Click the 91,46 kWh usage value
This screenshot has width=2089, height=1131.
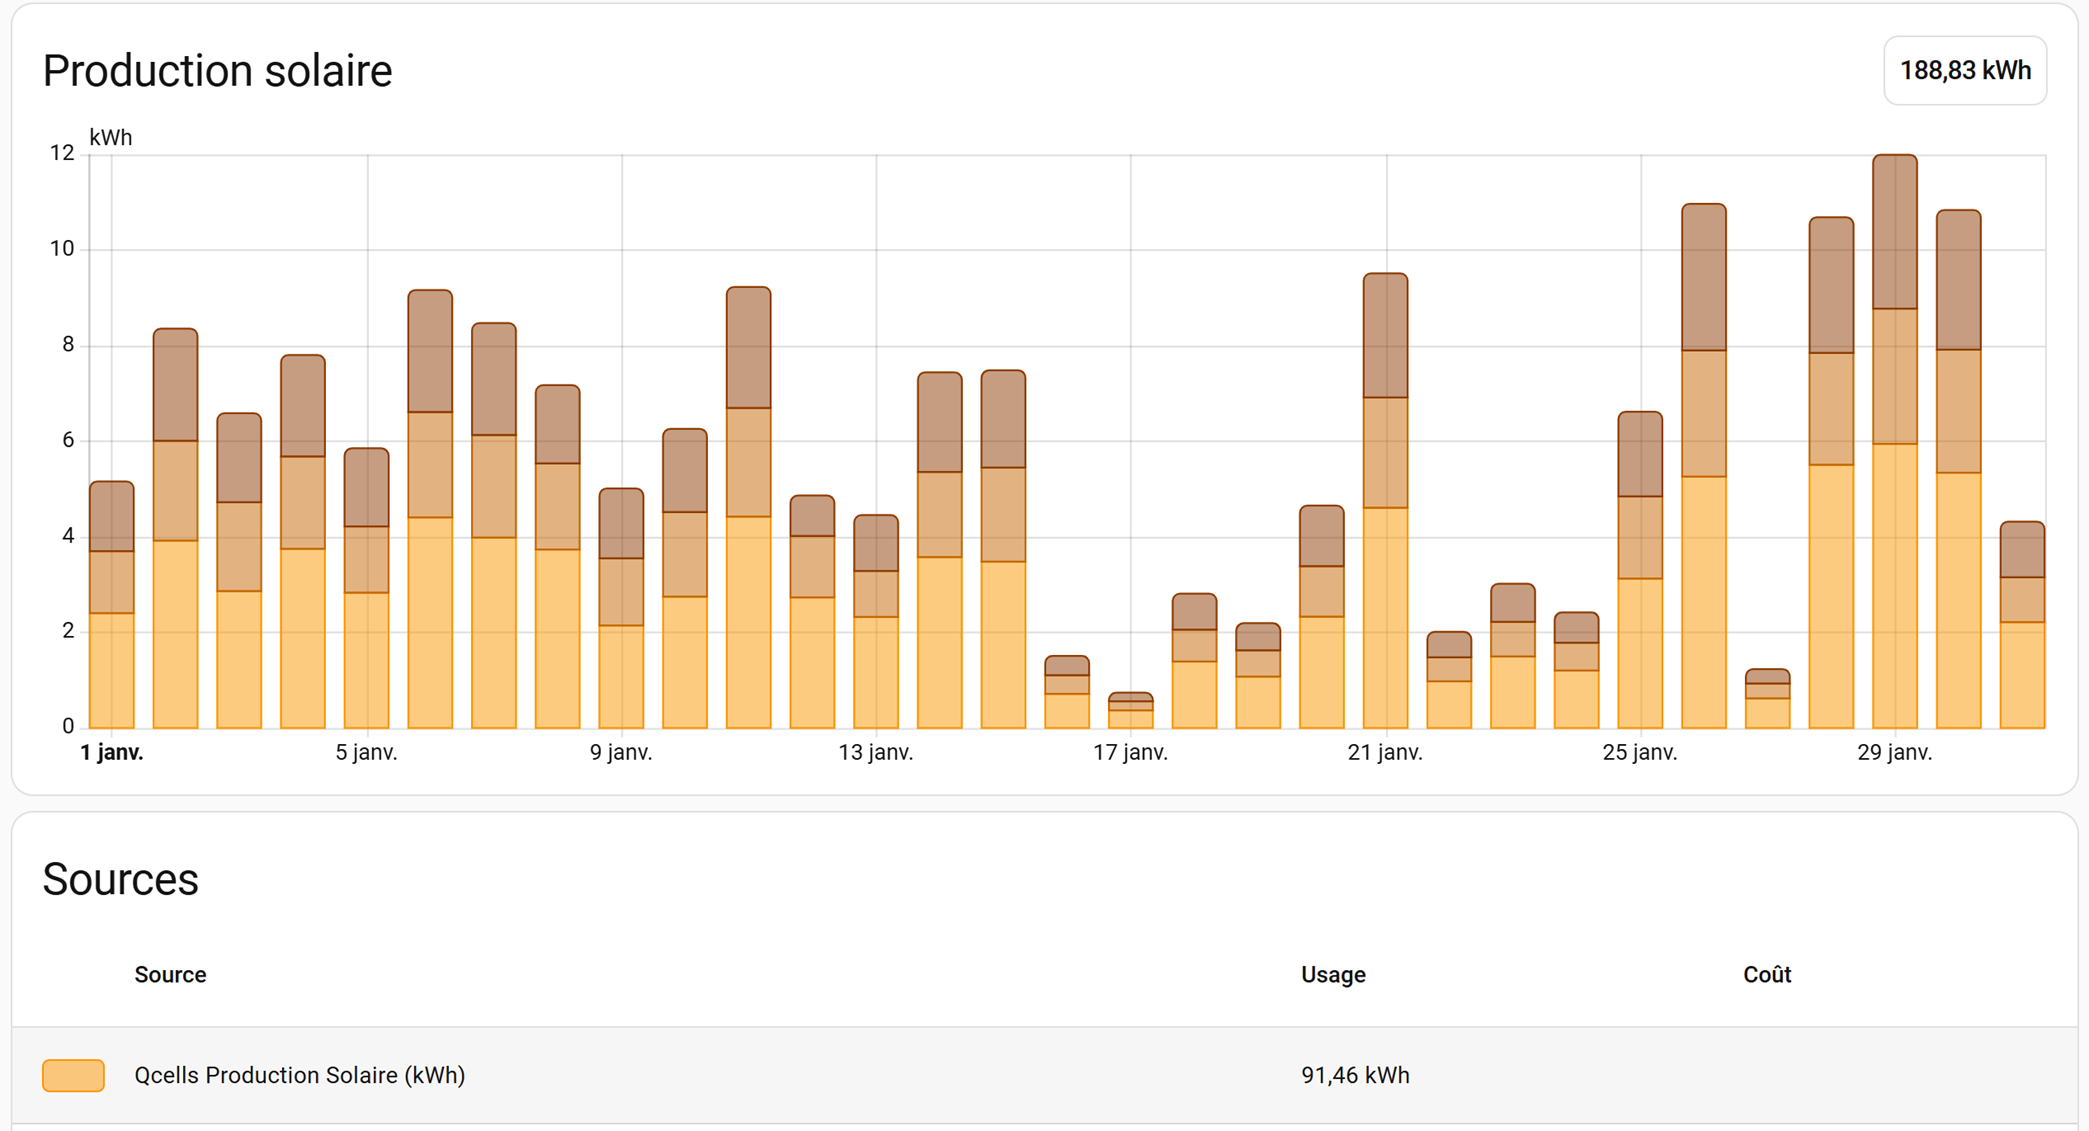(1354, 1075)
